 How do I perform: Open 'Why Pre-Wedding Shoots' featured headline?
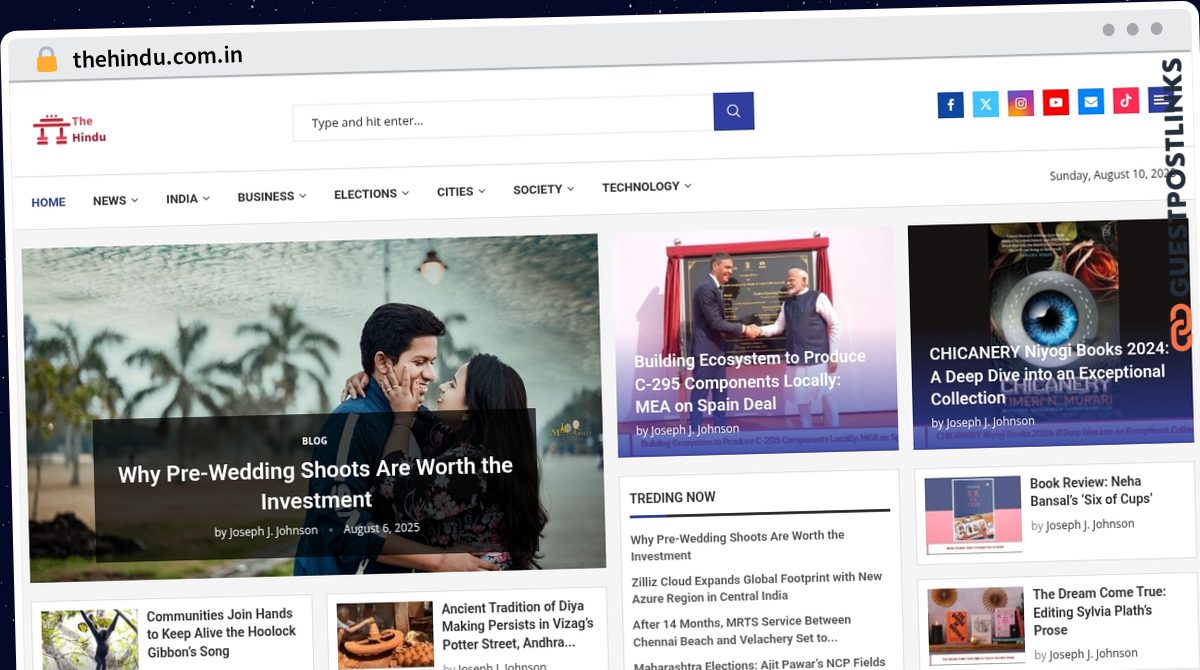pos(316,484)
